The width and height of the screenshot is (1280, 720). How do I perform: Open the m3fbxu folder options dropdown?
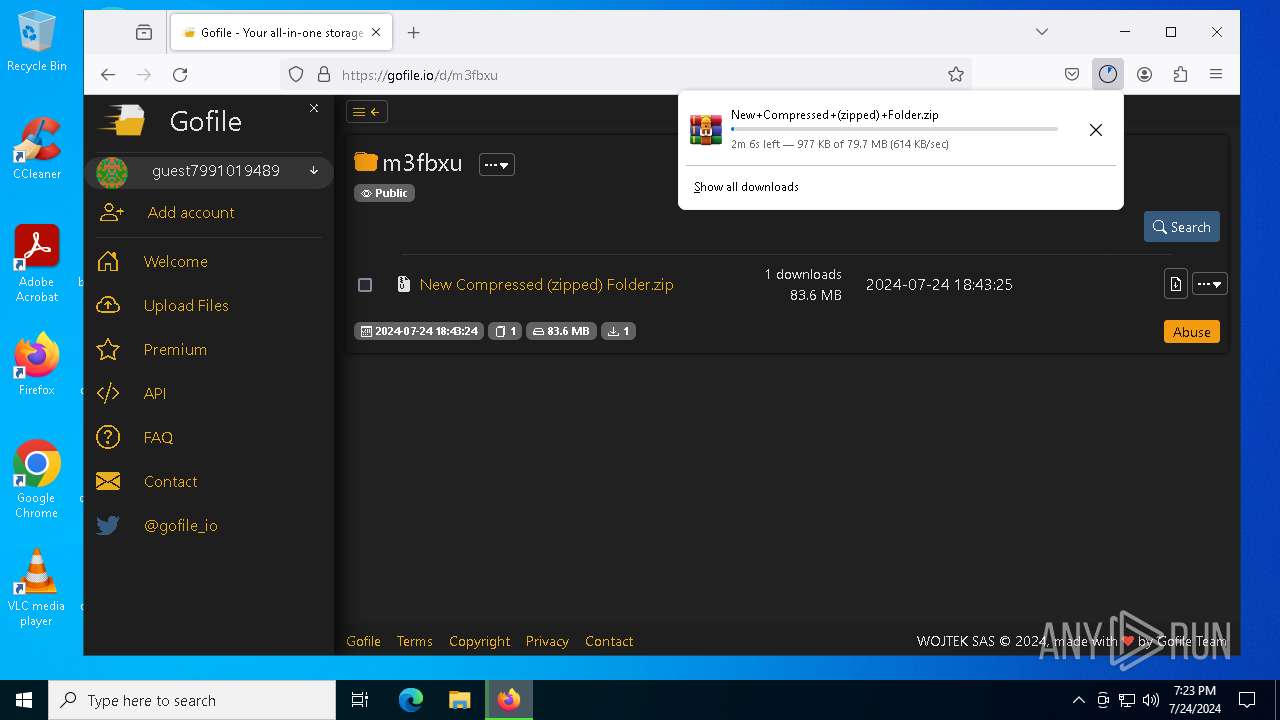tap(497, 164)
